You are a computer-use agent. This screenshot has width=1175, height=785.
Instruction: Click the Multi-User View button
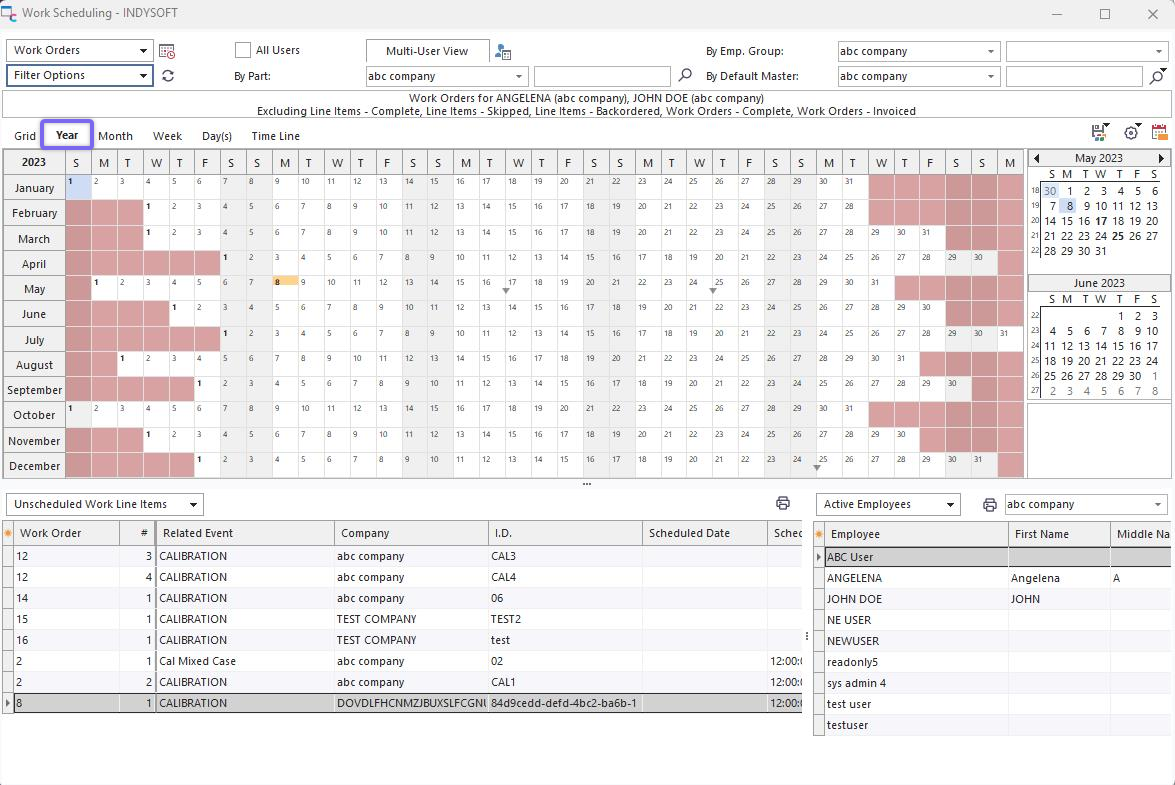[x=427, y=51]
